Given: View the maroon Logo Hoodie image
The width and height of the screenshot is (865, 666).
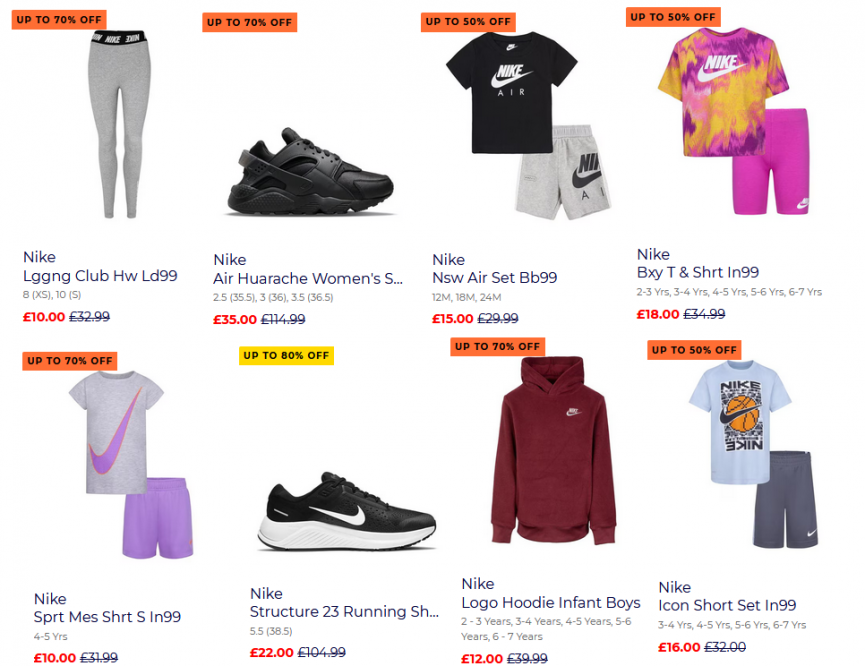Looking at the screenshot, I should click(553, 450).
